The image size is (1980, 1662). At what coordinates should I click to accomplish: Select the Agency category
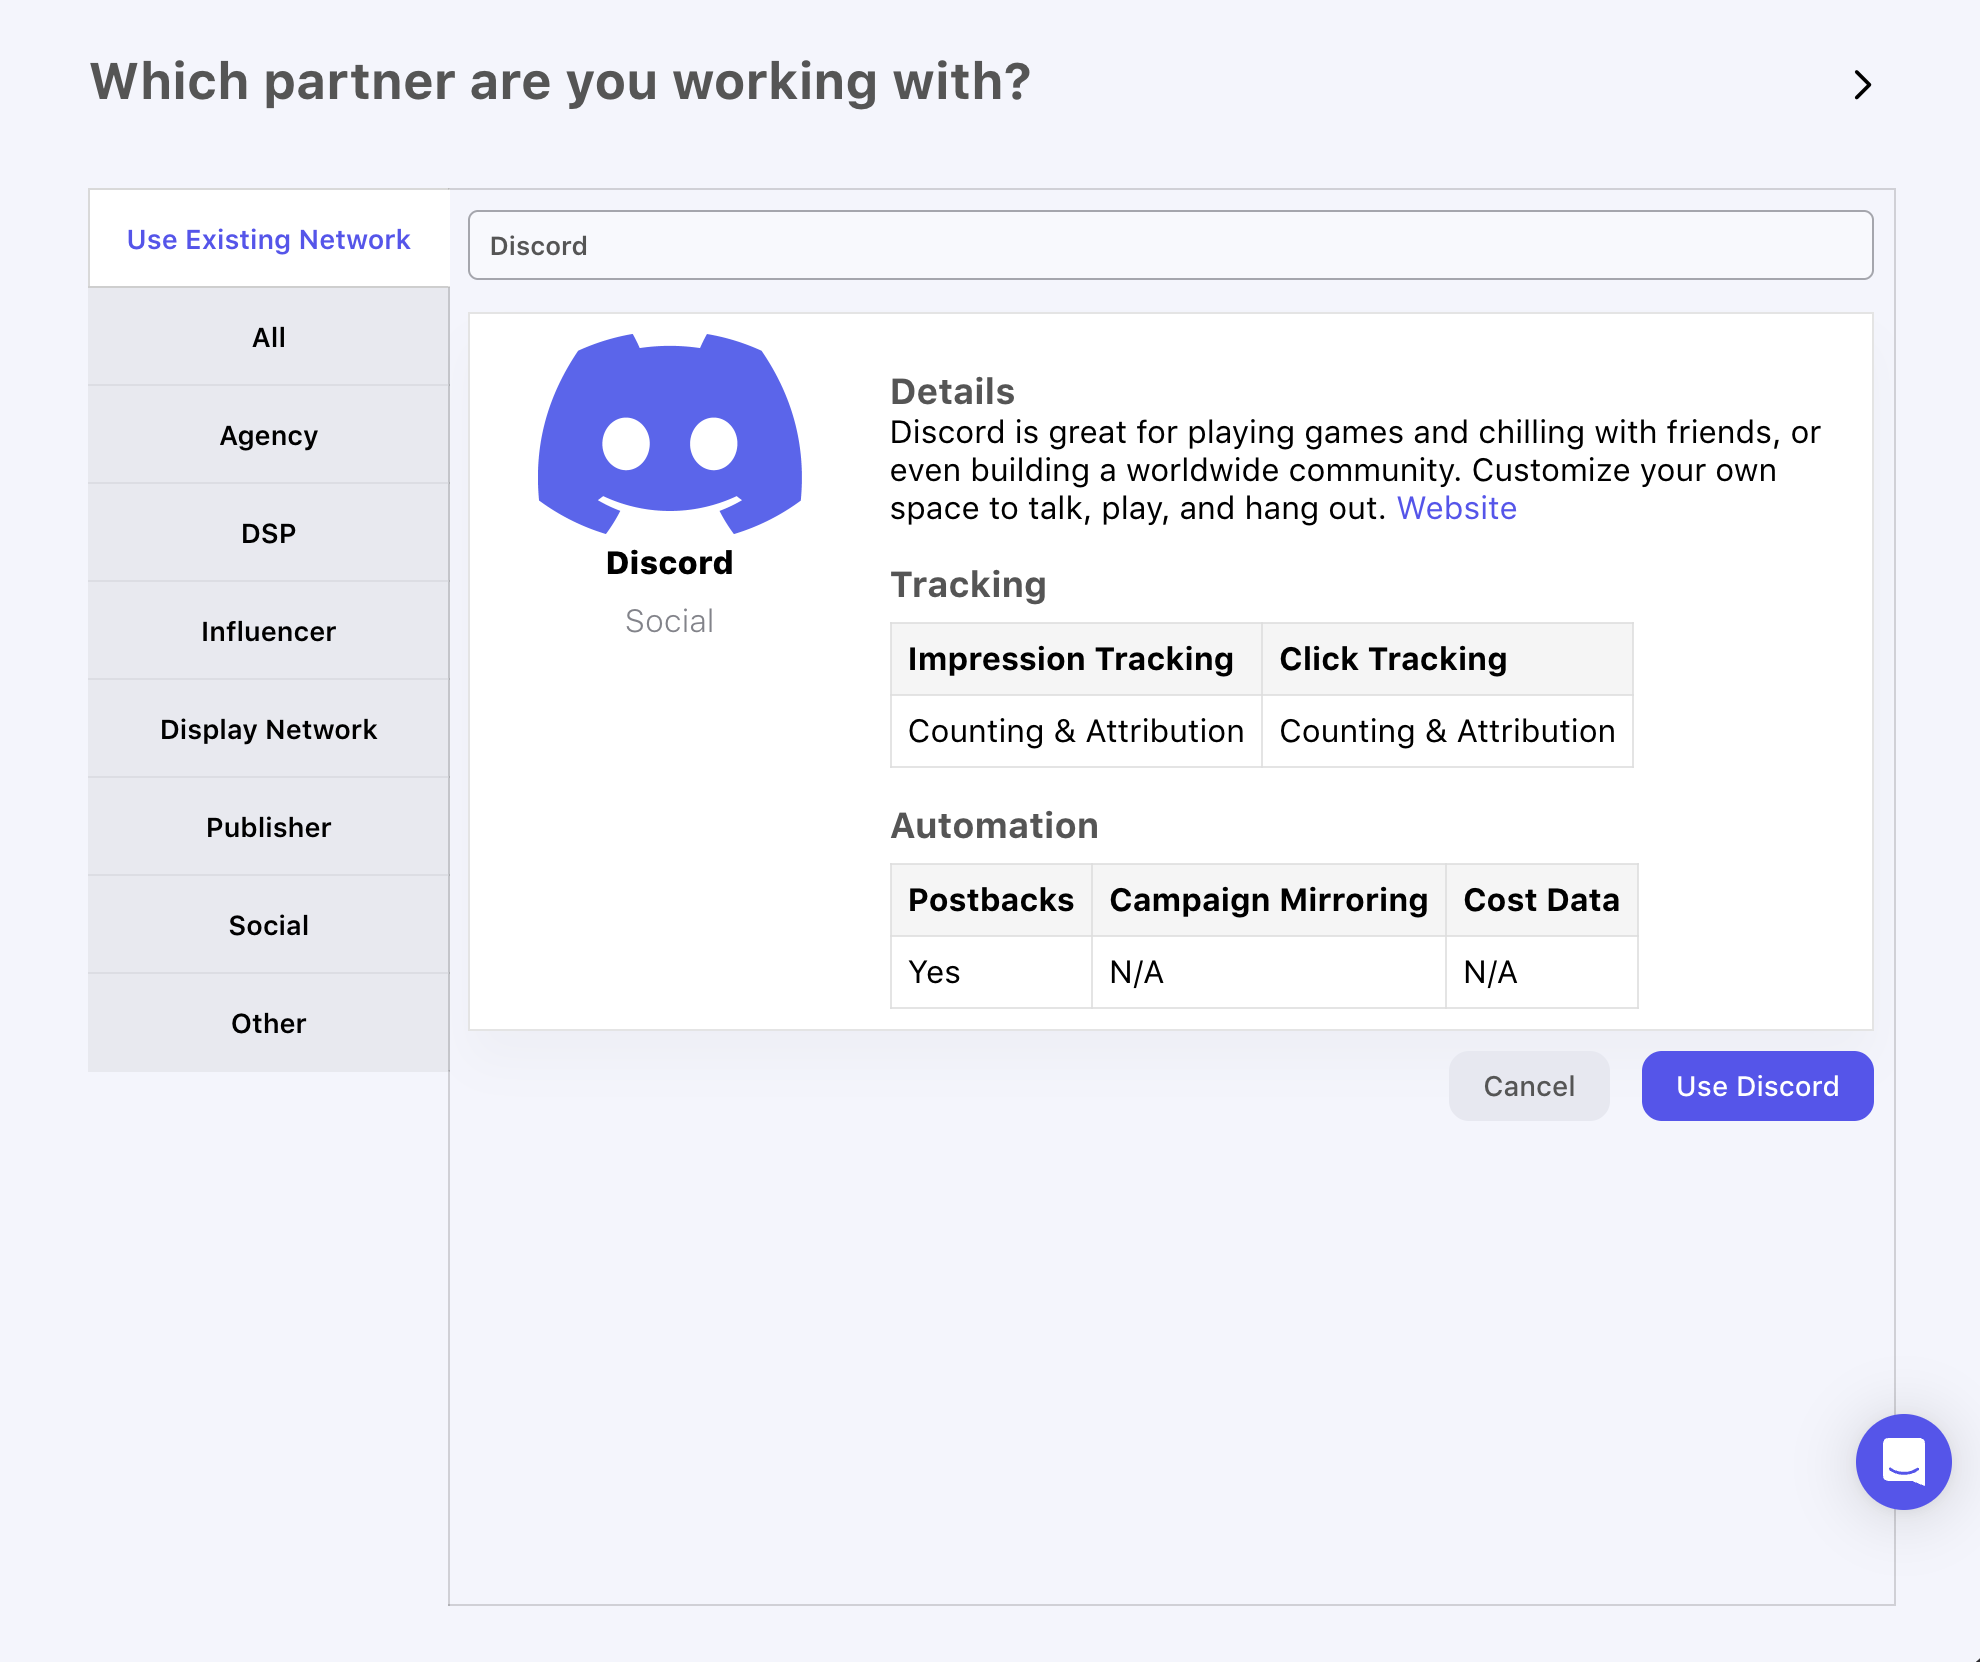[x=268, y=436]
